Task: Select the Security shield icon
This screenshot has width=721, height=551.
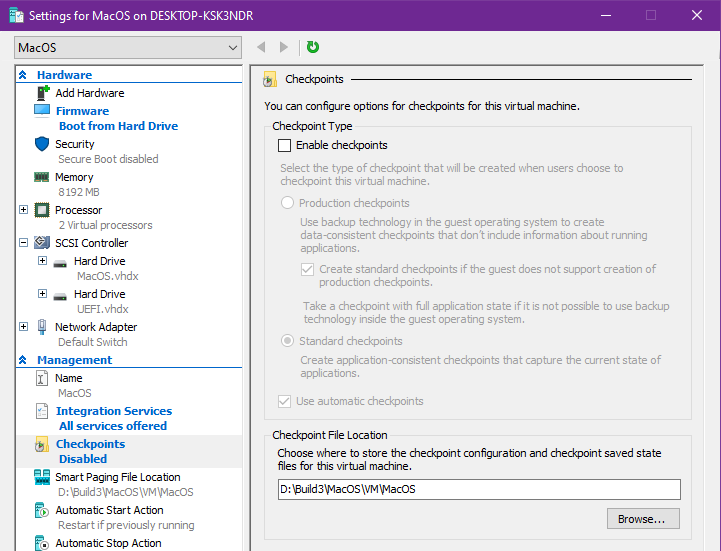Action: coord(42,144)
